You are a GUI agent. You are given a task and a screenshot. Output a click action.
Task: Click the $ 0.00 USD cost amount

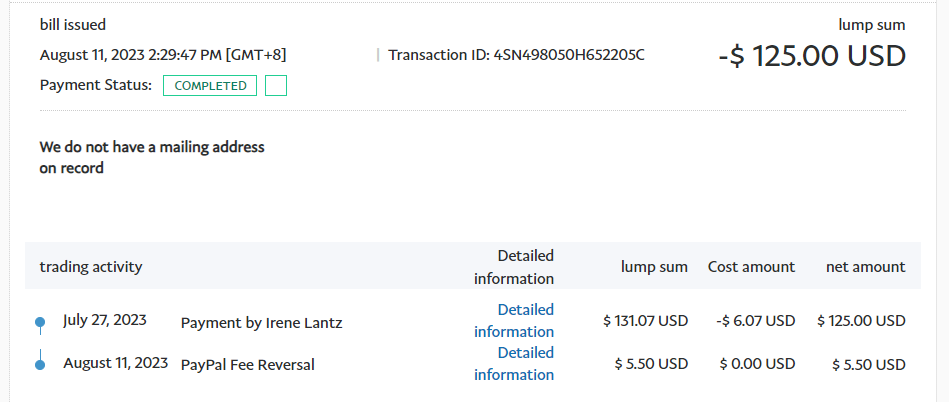coord(757,365)
